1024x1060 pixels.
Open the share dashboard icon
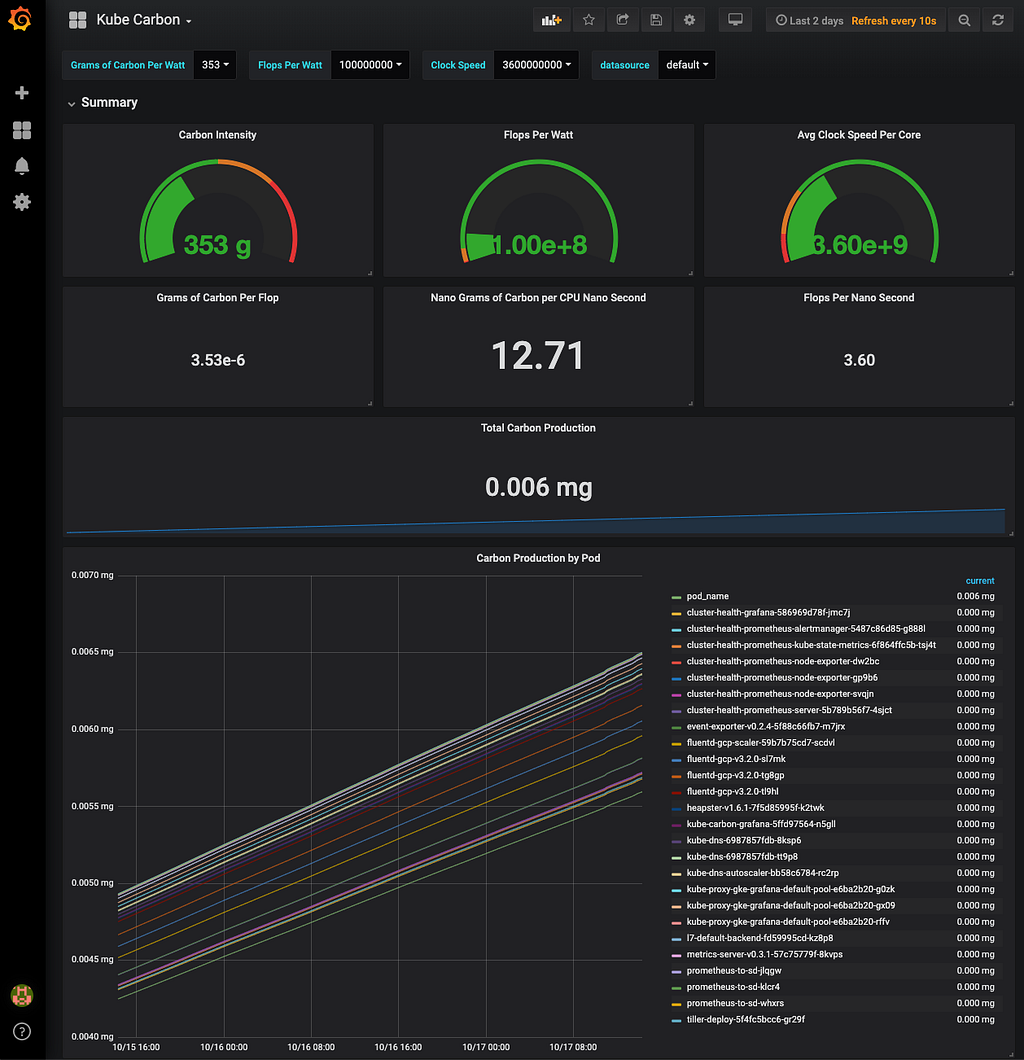[623, 20]
